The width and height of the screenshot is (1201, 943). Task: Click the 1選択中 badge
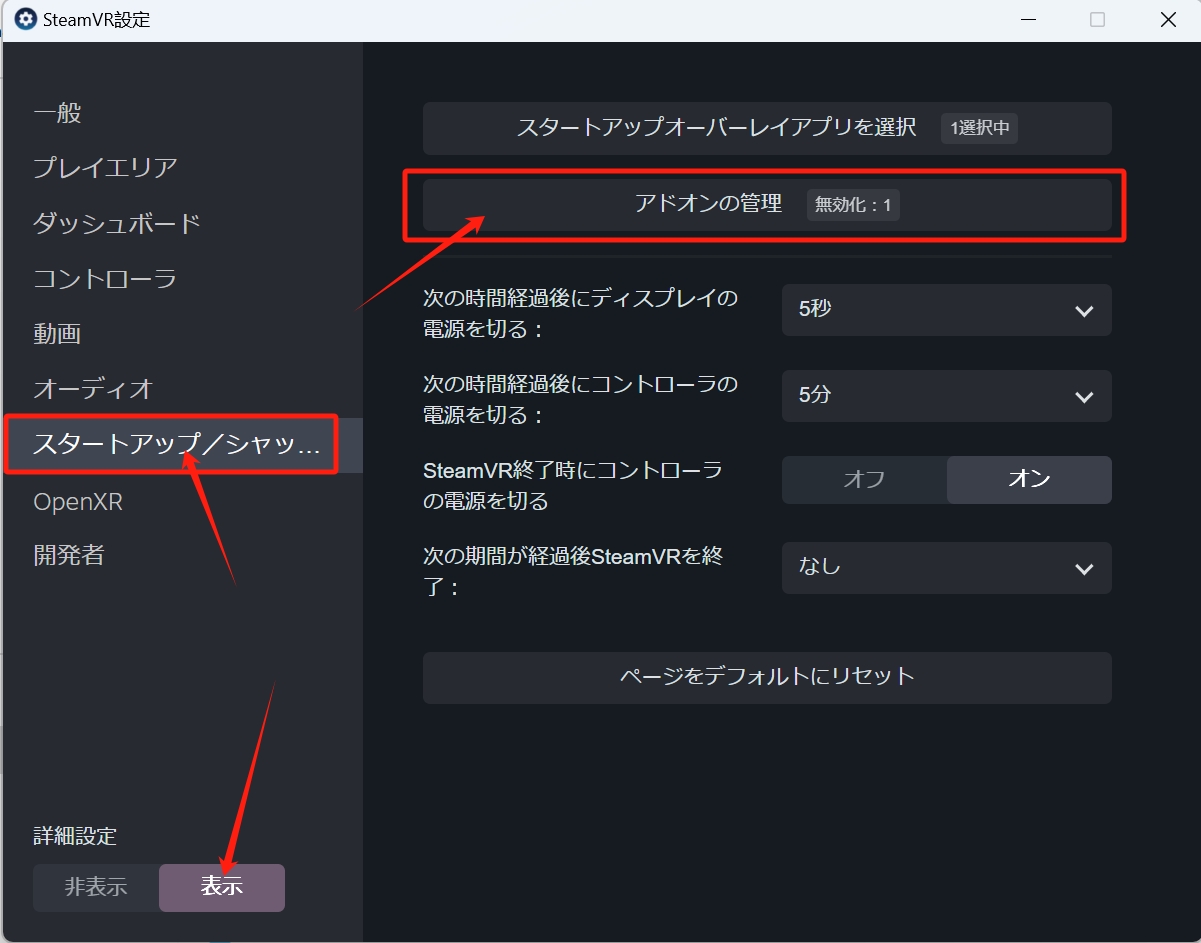(979, 128)
